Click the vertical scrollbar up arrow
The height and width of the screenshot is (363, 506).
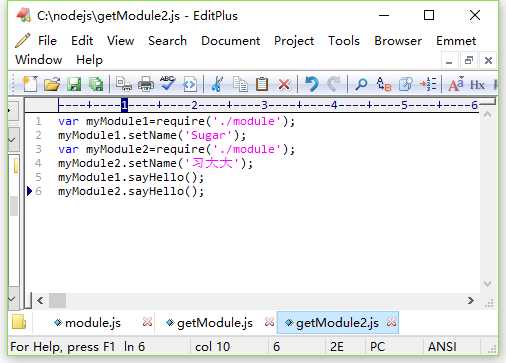(x=487, y=115)
